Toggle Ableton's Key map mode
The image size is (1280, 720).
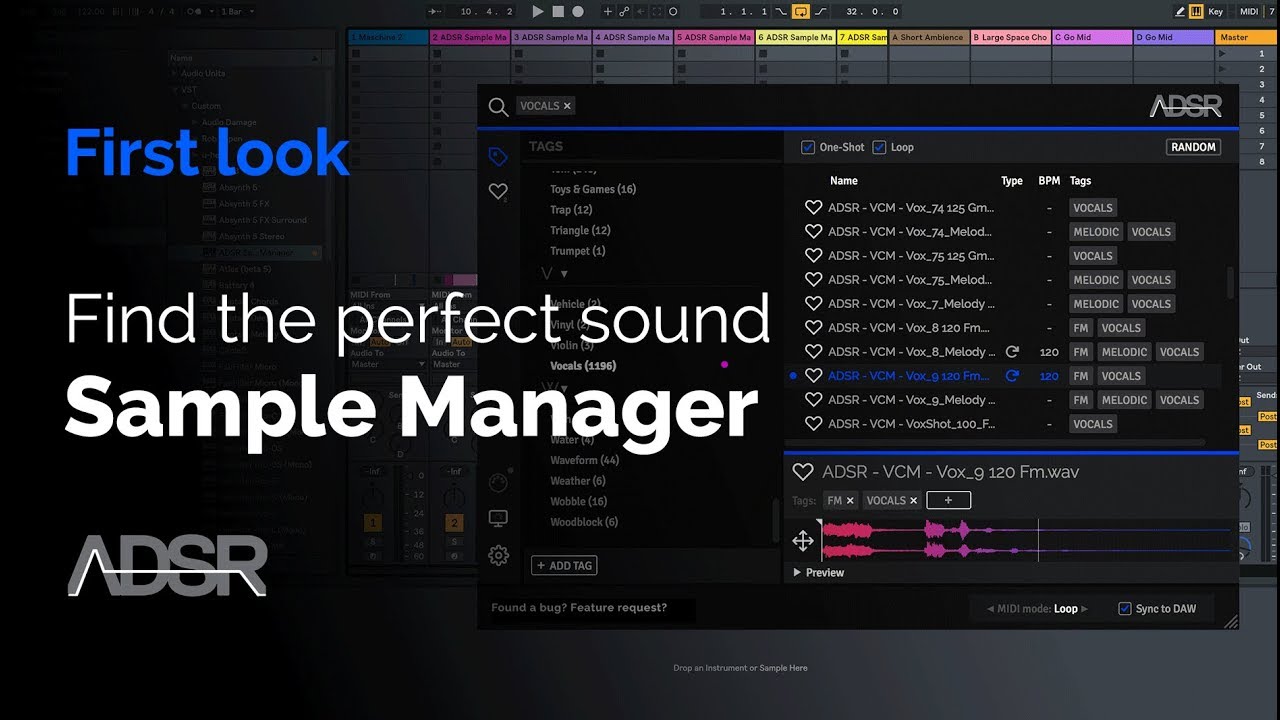[x=1215, y=12]
